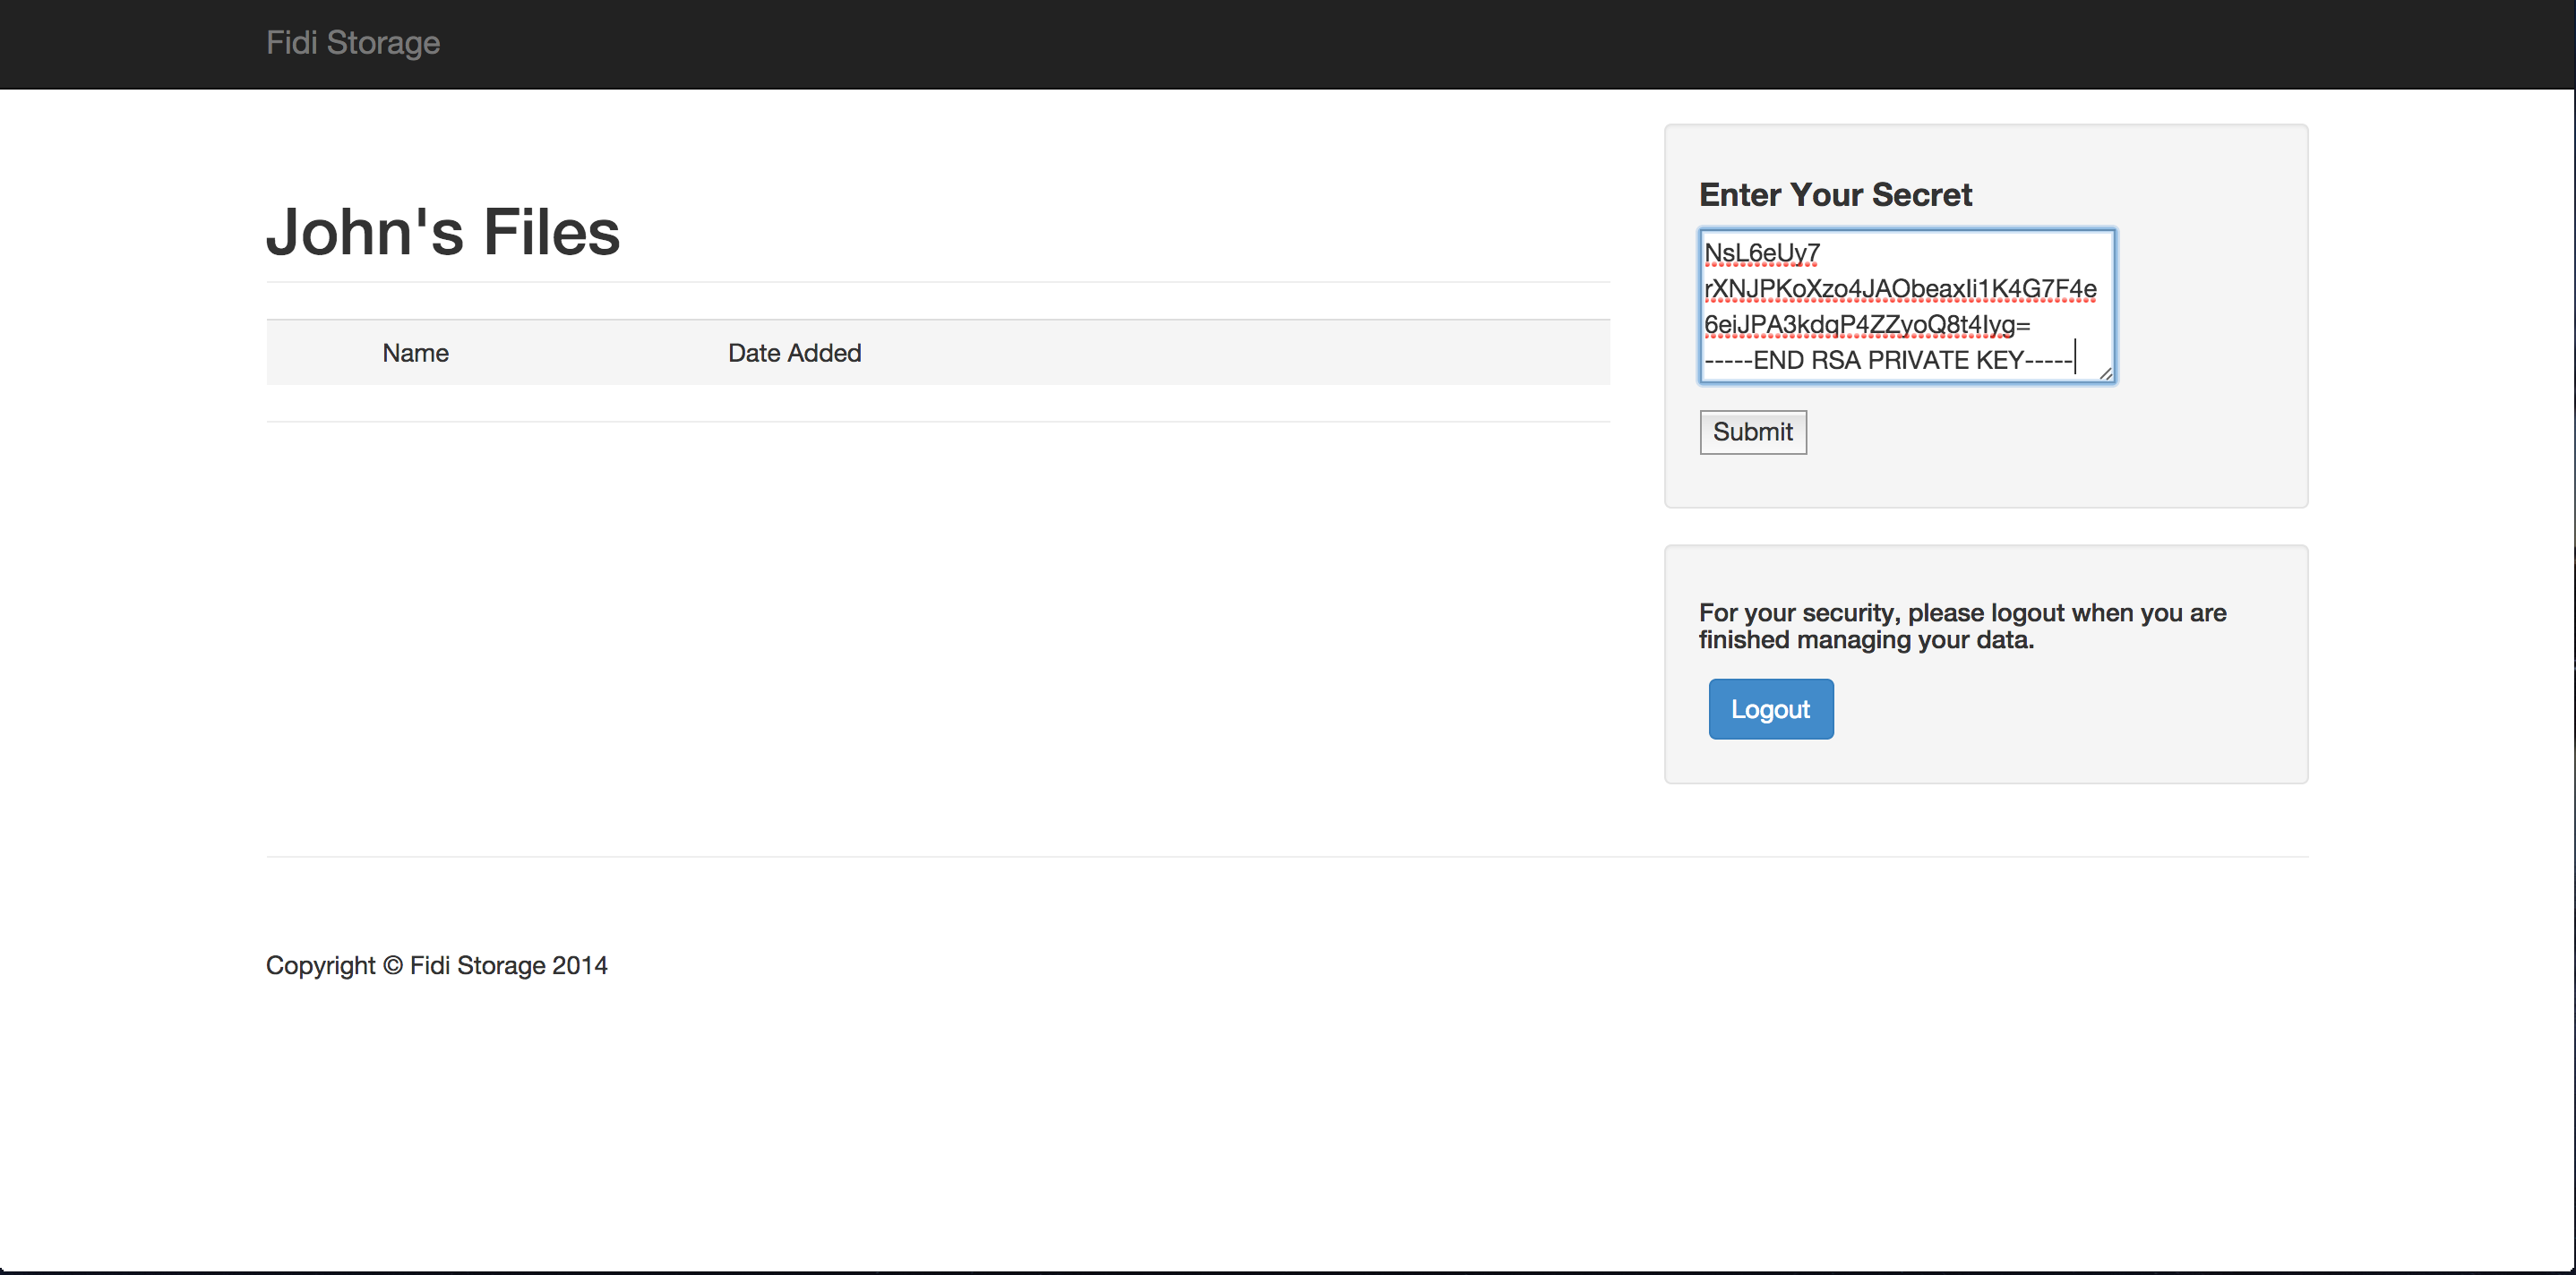Click the blue Logout button

tap(1770, 709)
